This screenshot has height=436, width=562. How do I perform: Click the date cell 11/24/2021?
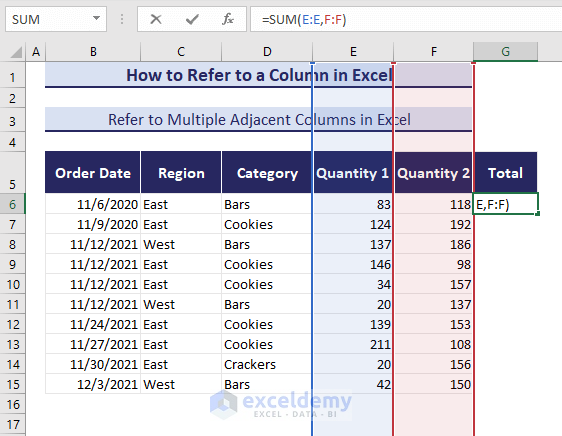93,324
